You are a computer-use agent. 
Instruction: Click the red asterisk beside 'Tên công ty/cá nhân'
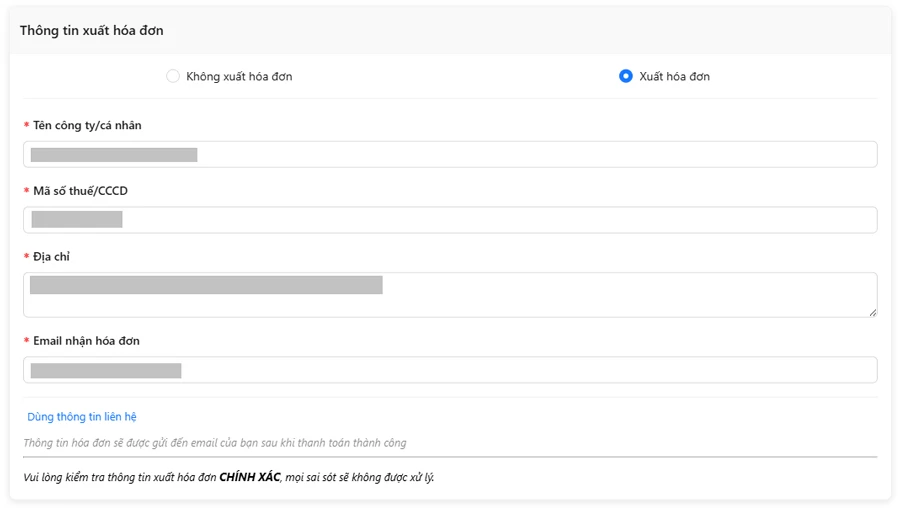(26, 126)
